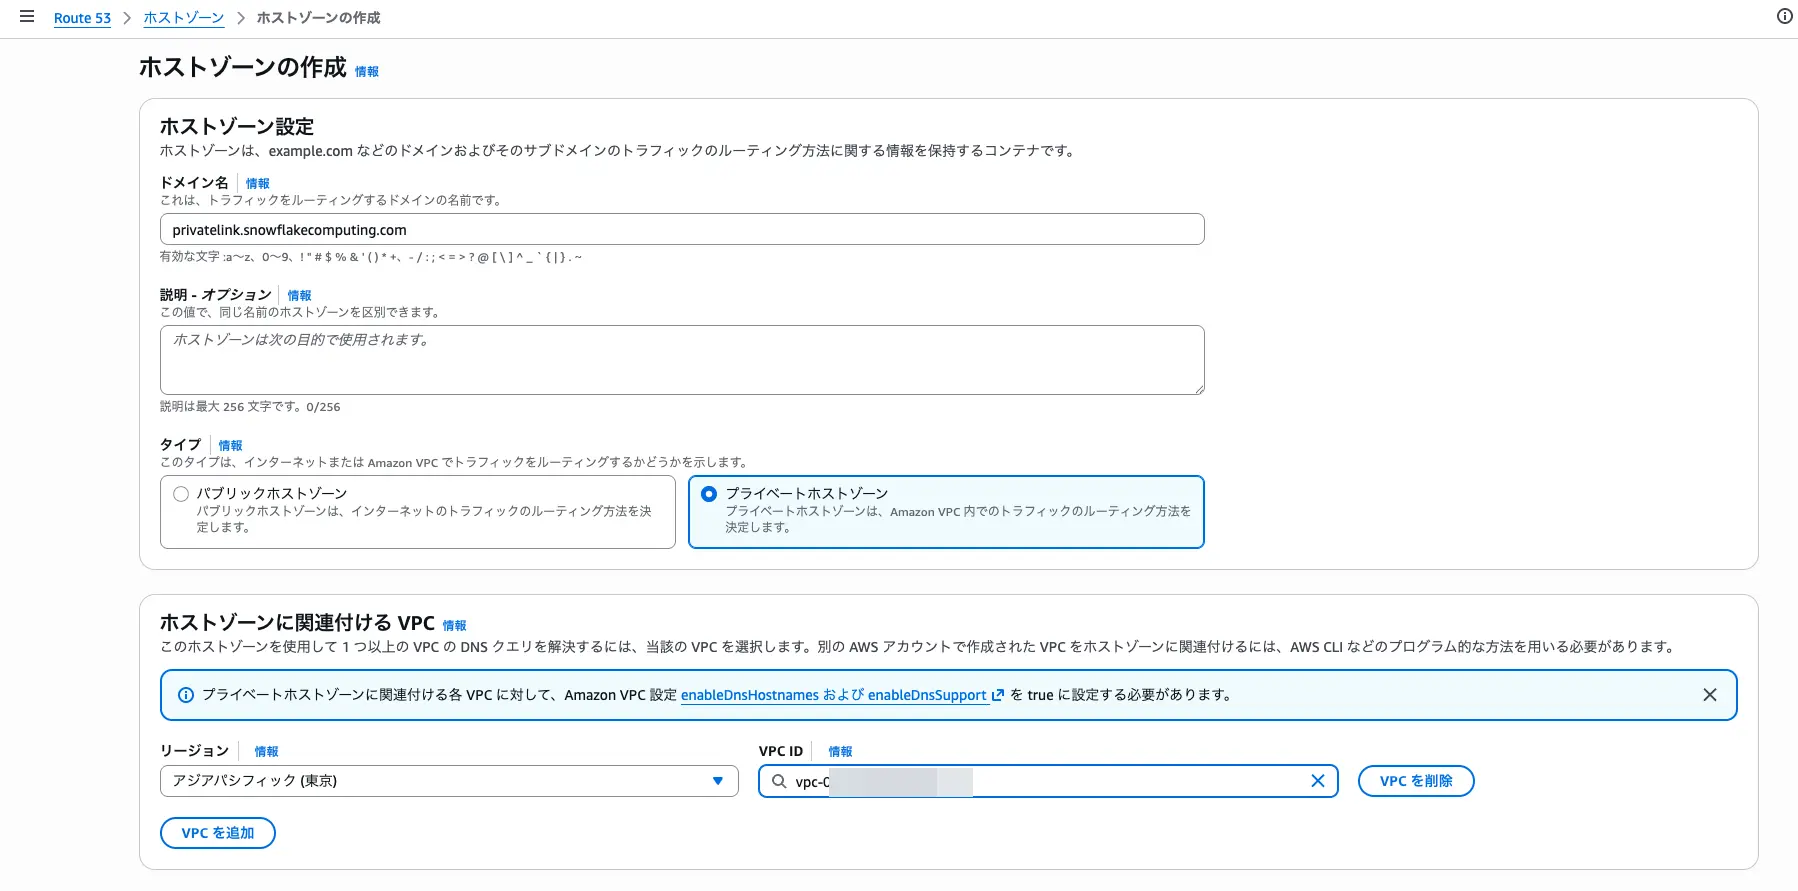Open 情報 link beside ホストゾーンの作成 heading
1798x891 pixels.
click(x=367, y=72)
